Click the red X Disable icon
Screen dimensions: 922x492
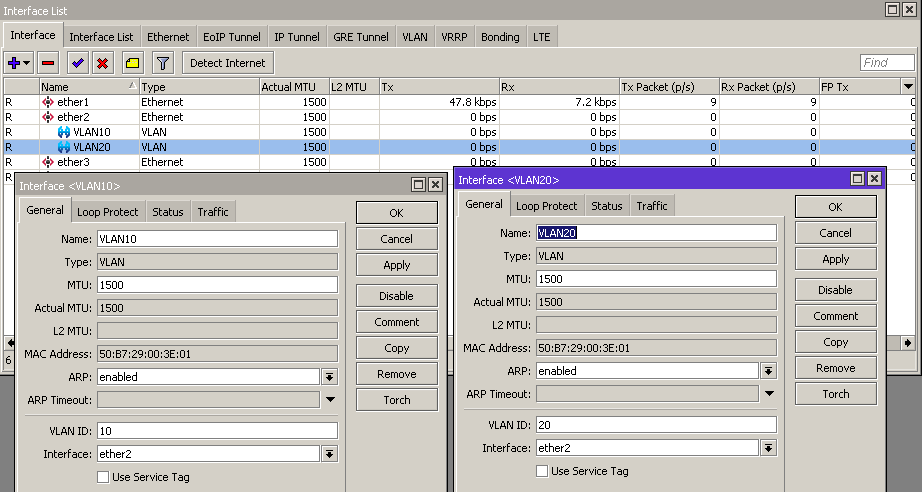tap(103, 63)
